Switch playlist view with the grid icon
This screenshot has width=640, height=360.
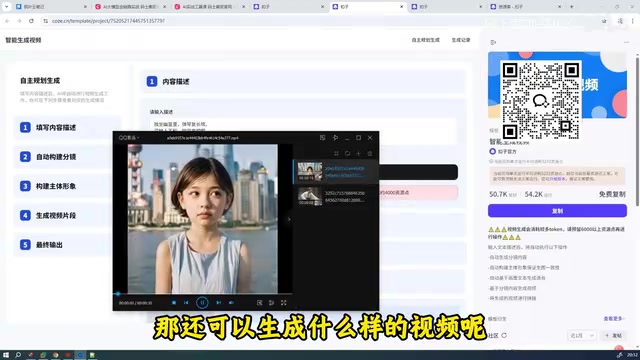pyautogui.click(x=336, y=153)
